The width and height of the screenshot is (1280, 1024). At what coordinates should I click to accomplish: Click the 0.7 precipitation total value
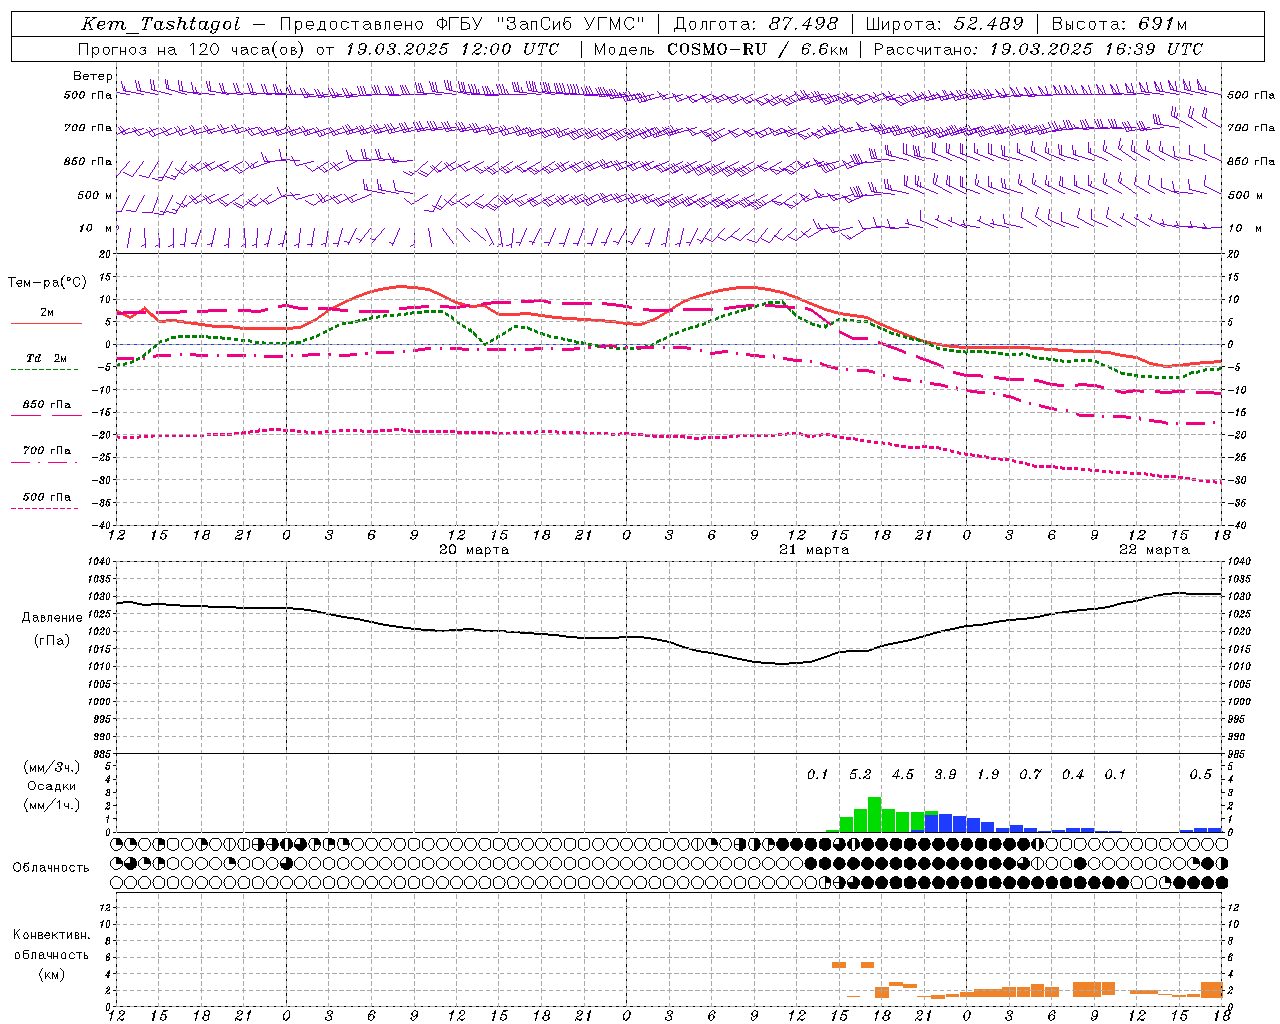1030,775
